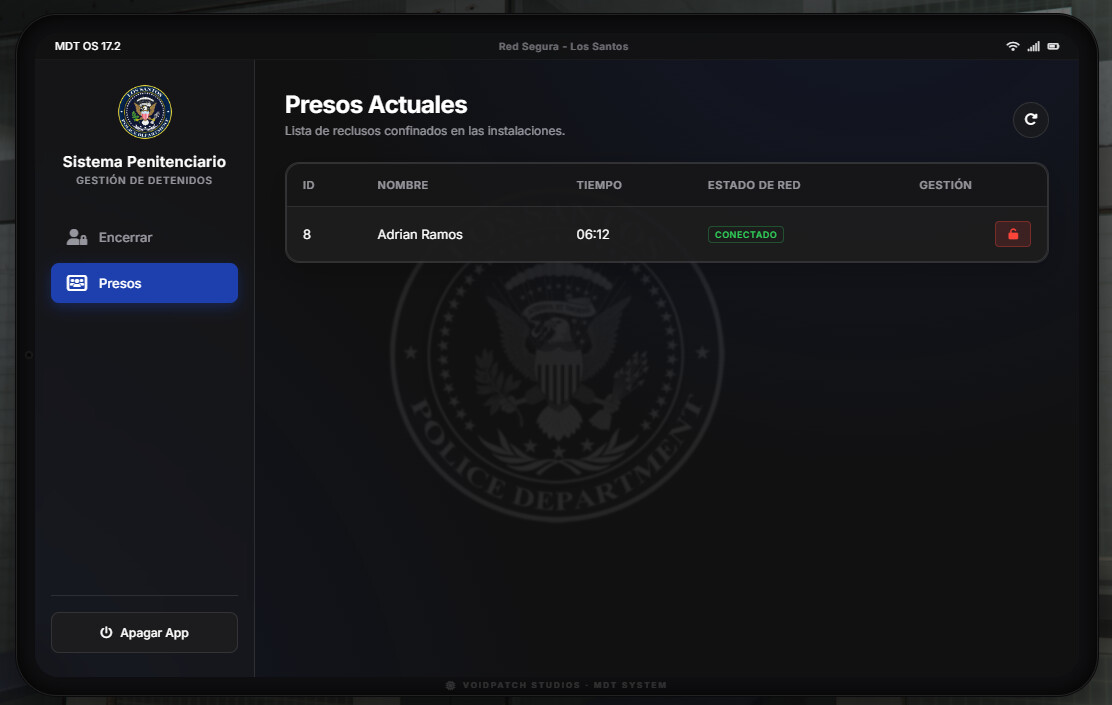The image size is (1112, 705).
Task: Click the GESTIÓN column header
Action: click(945, 184)
